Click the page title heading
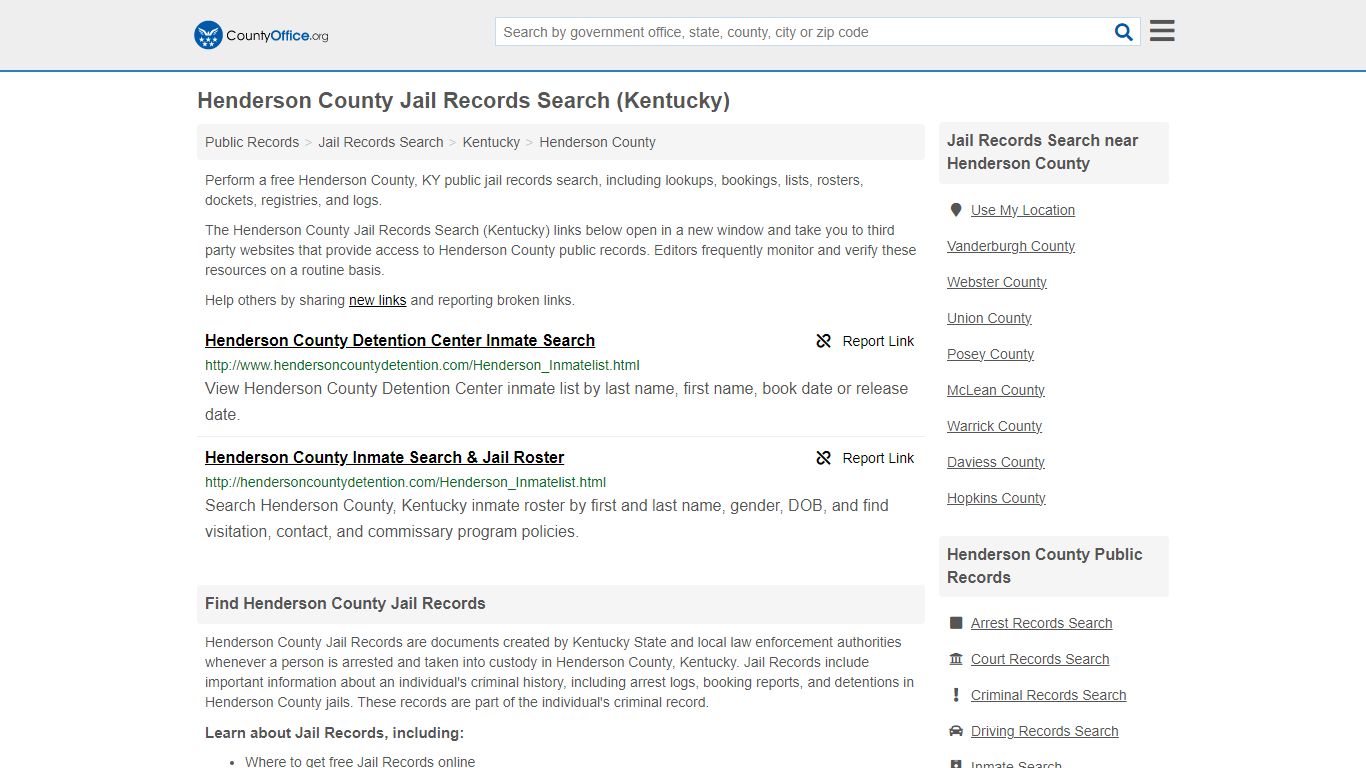 (x=463, y=101)
